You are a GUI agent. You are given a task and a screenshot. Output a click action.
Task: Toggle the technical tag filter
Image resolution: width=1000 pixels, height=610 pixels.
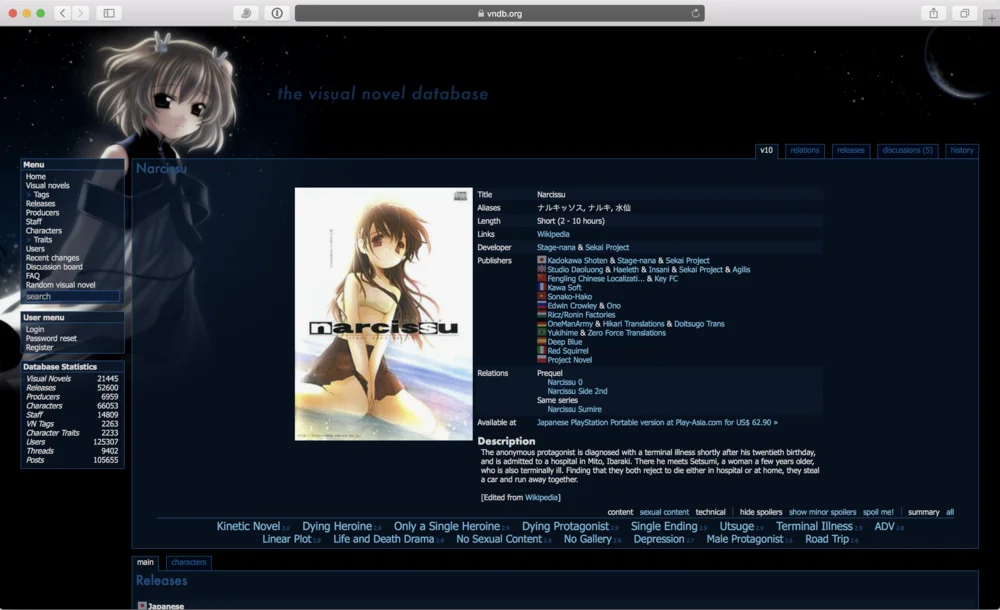pos(710,512)
